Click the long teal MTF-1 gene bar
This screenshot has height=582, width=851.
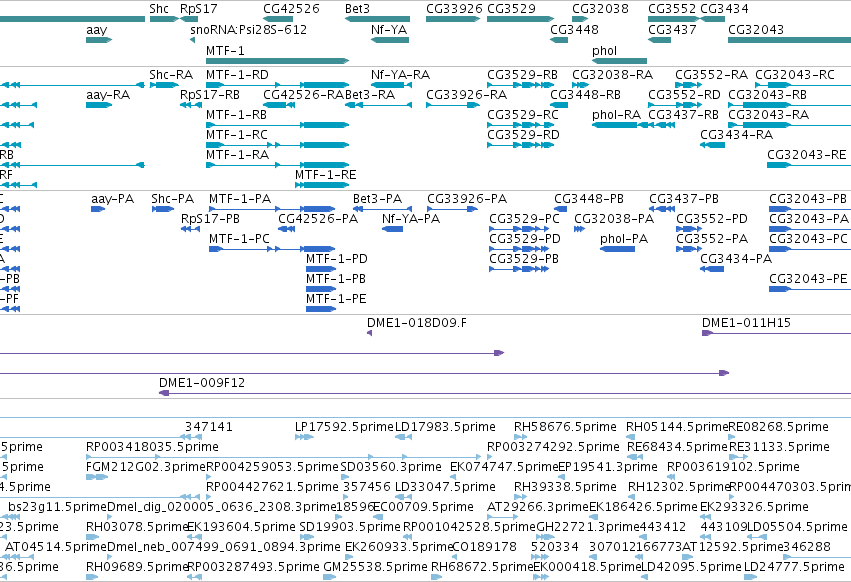tap(277, 61)
